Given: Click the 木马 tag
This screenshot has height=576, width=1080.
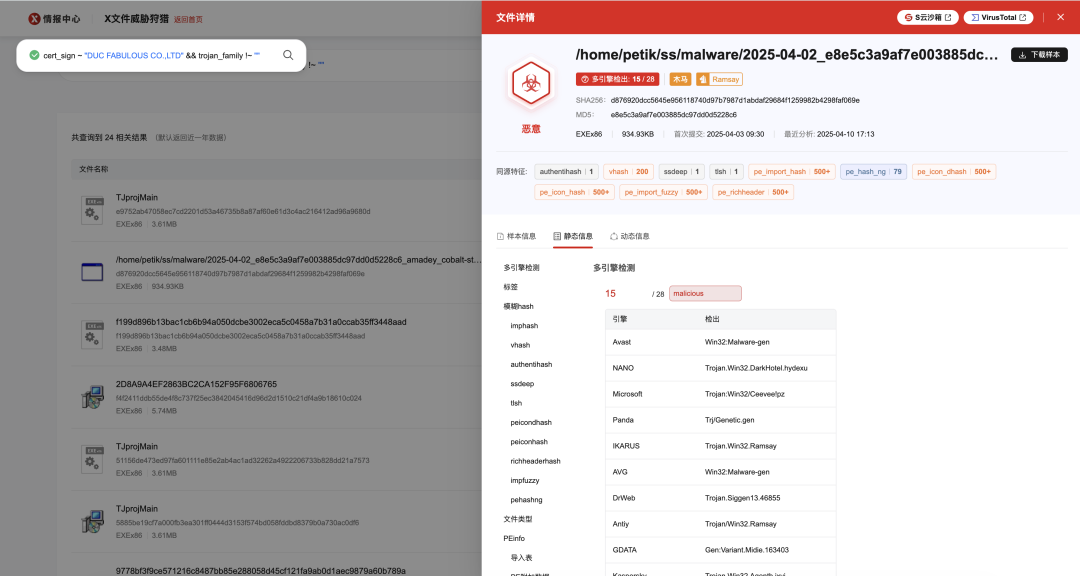Looking at the screenshot, I should (680, 79).
